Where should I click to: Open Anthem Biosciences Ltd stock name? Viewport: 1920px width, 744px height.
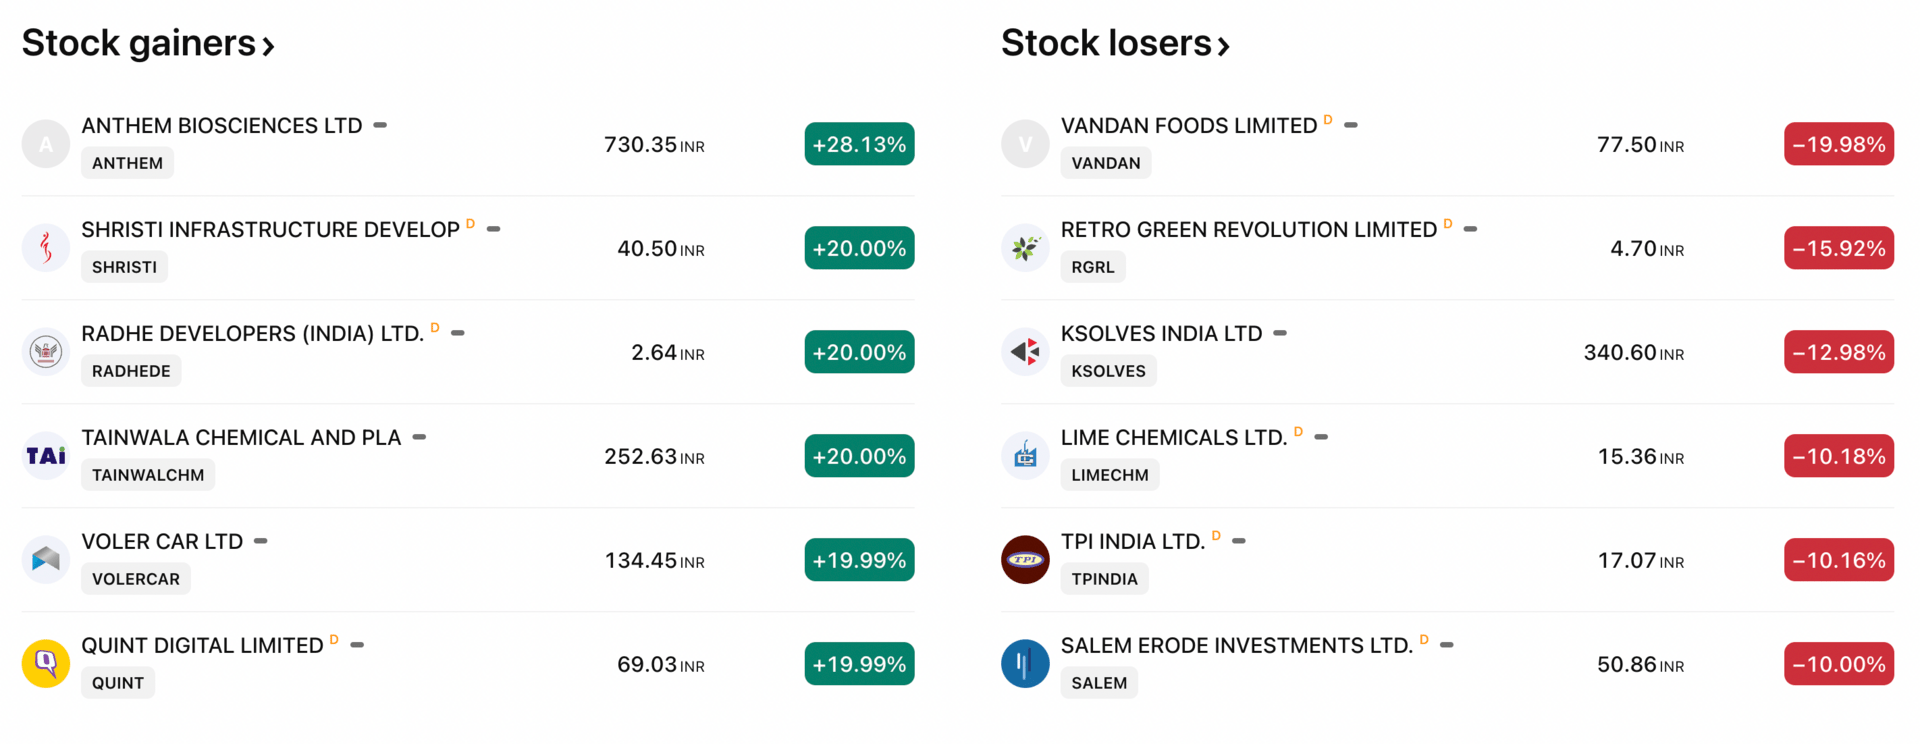pyautogui.click(x=222, y=126)
